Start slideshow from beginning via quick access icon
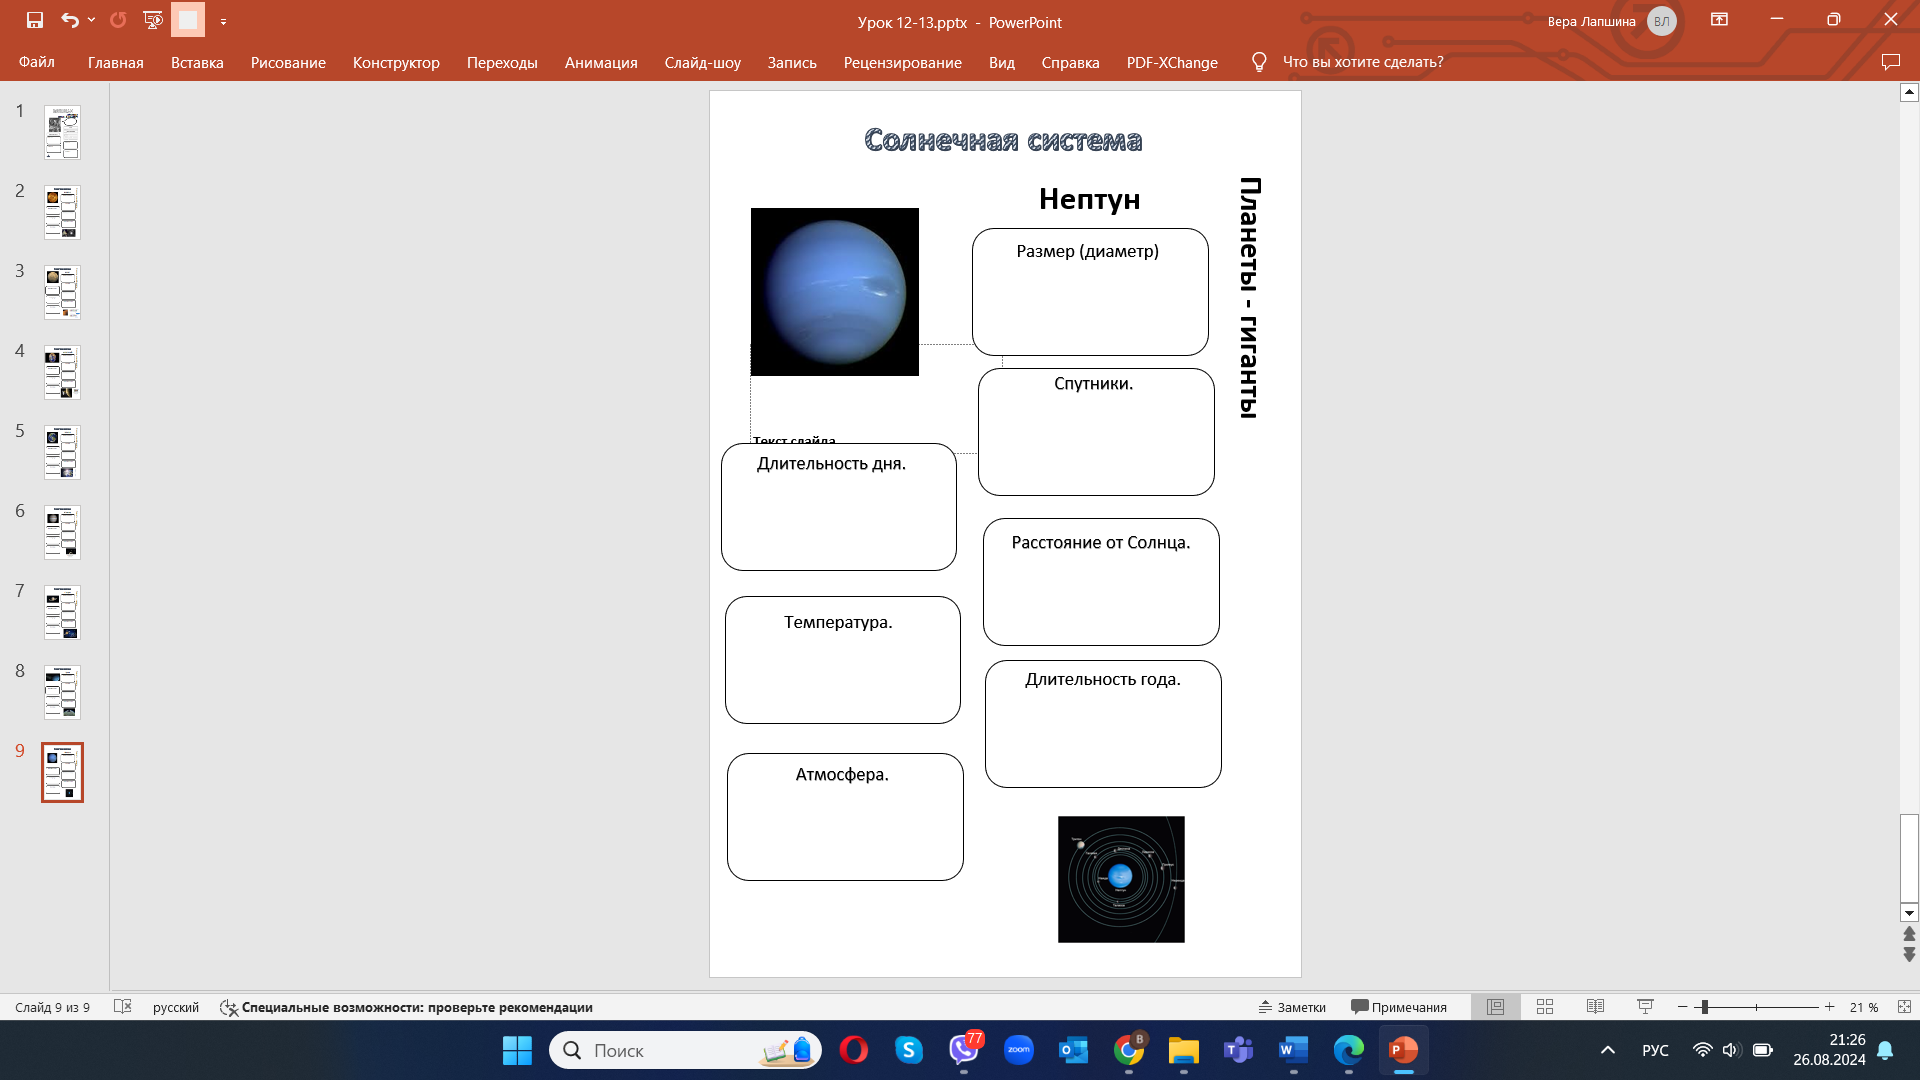 [153, 20]
